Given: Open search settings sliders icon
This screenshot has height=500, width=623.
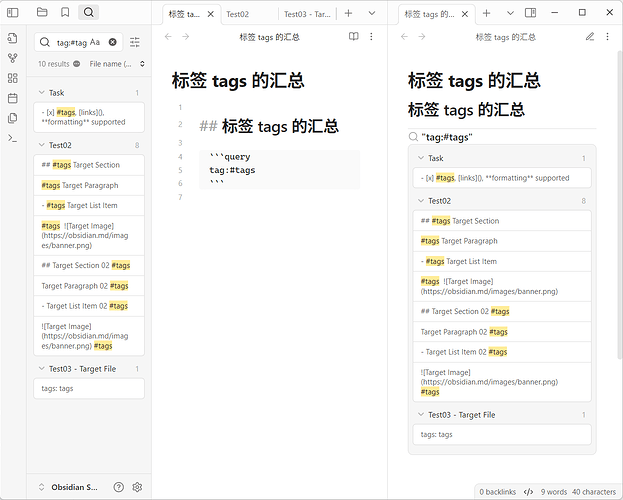Looking at the screenshot, I should tap(135, 42).
